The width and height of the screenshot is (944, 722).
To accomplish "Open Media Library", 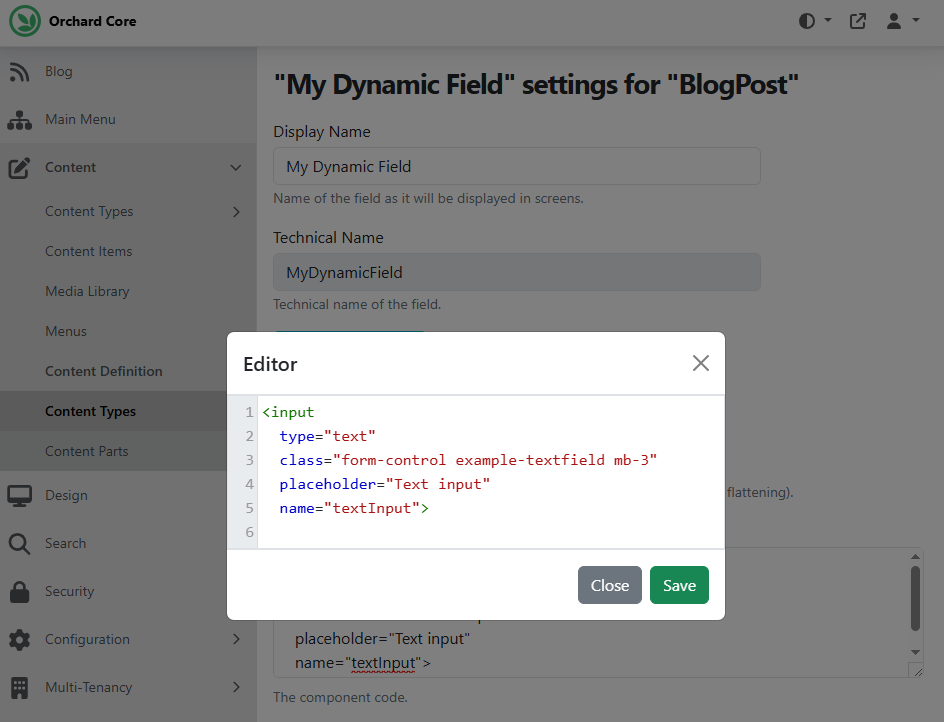I will click(87, 291).
